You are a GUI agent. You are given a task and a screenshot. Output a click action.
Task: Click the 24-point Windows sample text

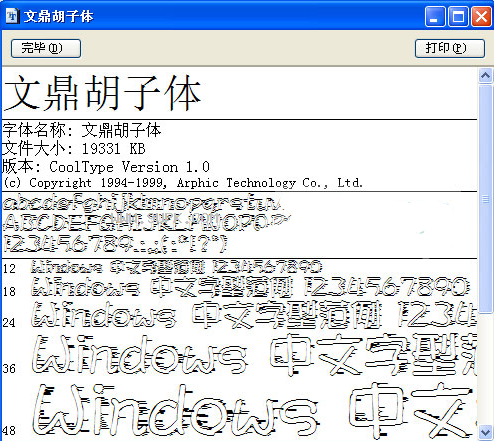click(x=254, y=314)
